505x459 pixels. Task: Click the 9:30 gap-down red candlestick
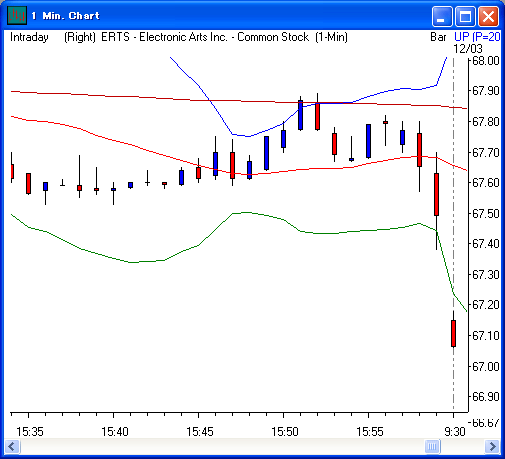click(453, 333)
